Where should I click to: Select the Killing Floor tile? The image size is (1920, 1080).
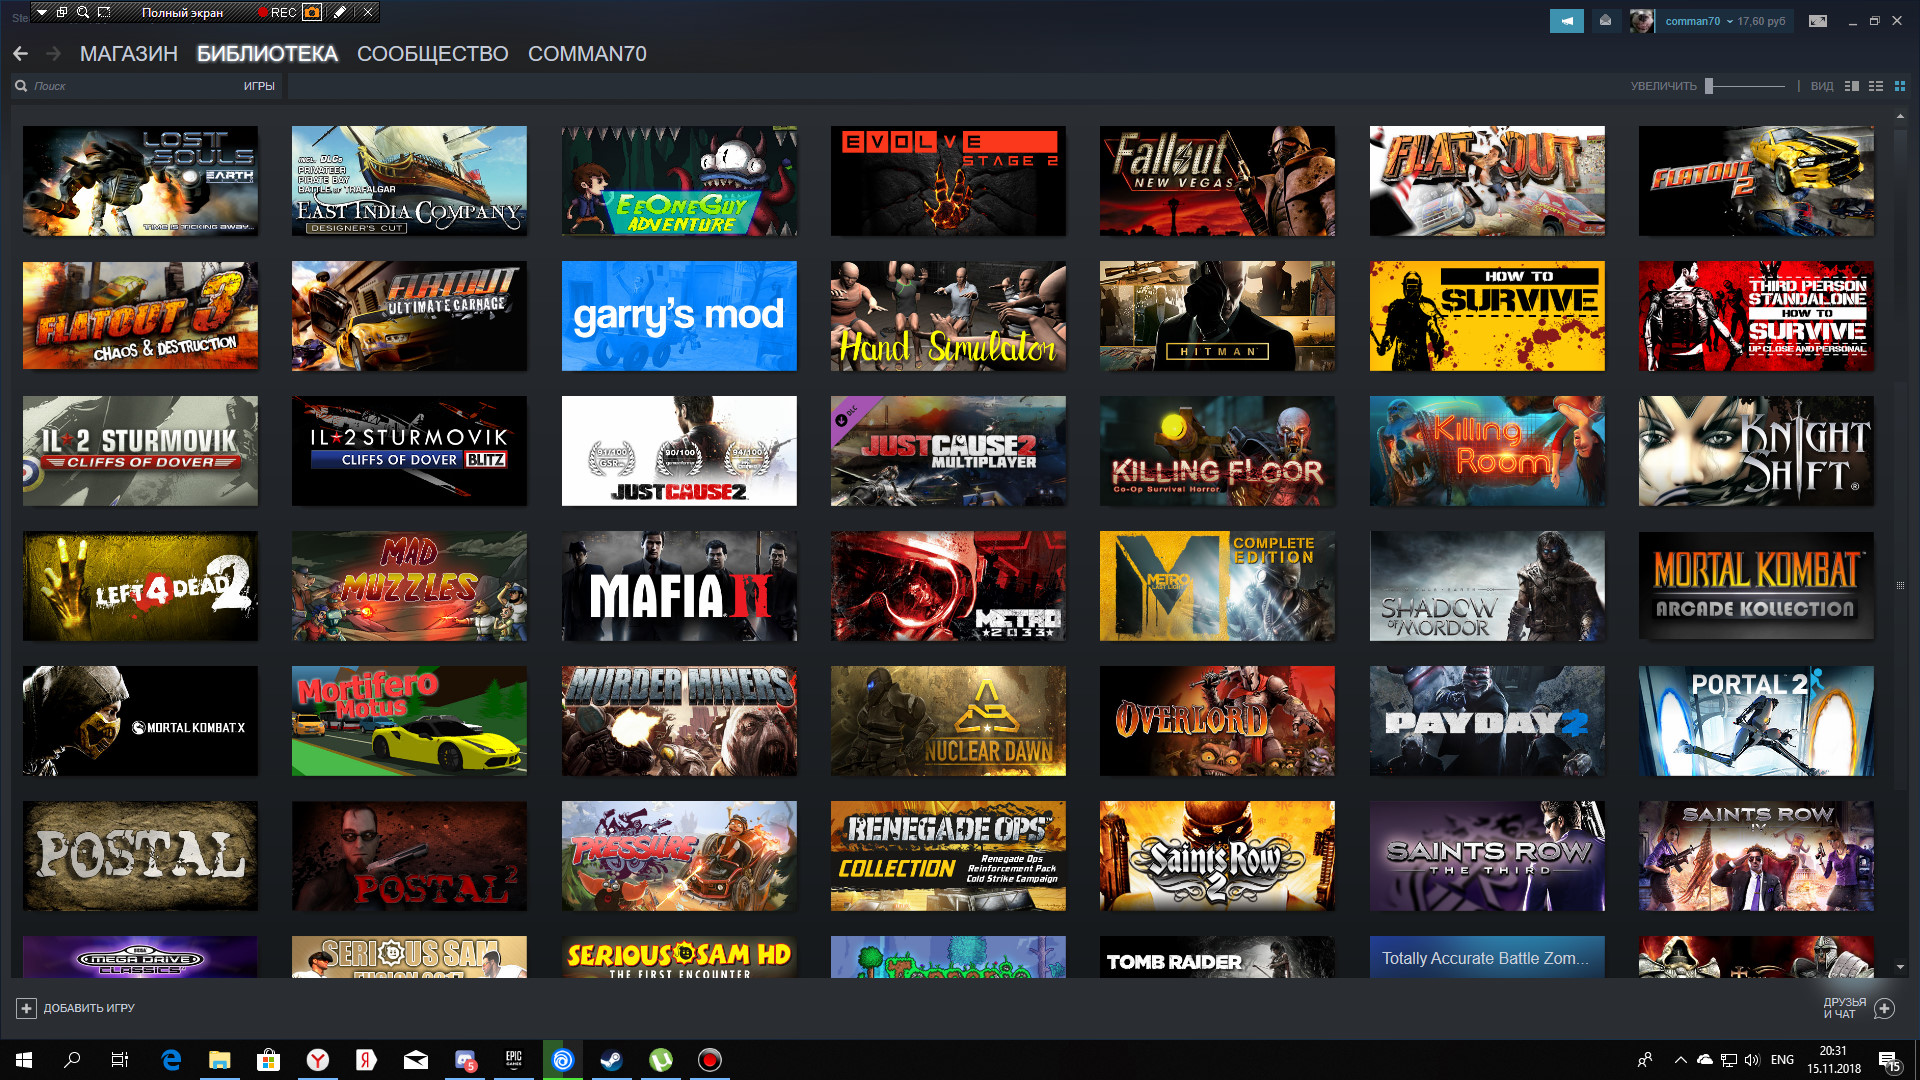point(1217,451)
